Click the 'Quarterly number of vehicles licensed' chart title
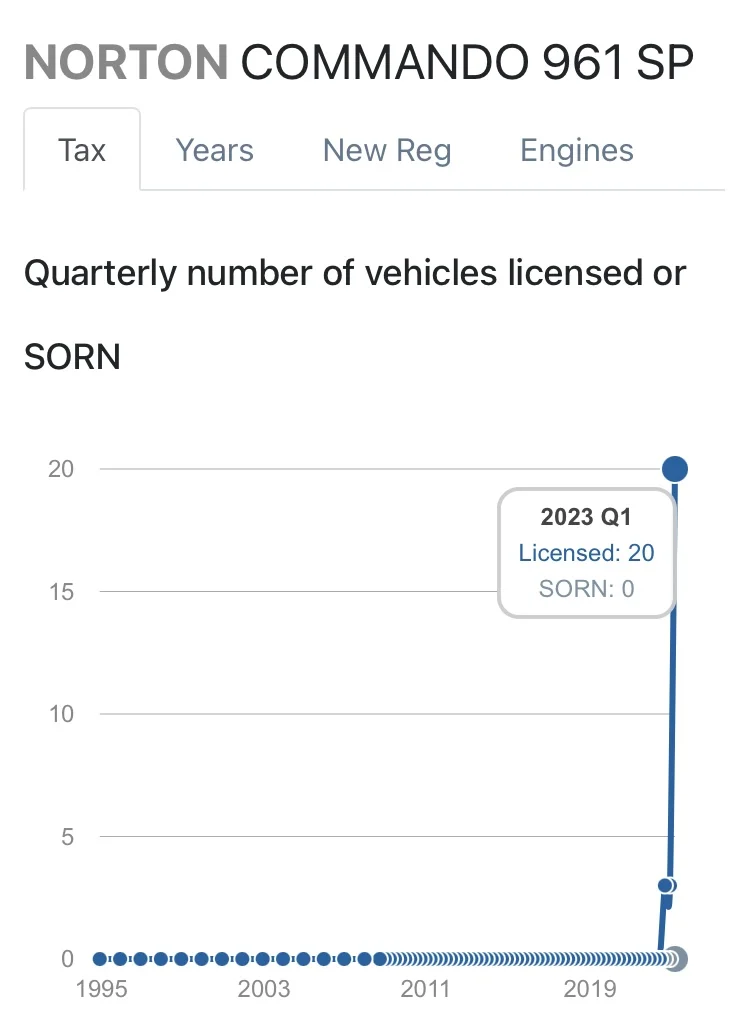 click(x=355, y=272)
